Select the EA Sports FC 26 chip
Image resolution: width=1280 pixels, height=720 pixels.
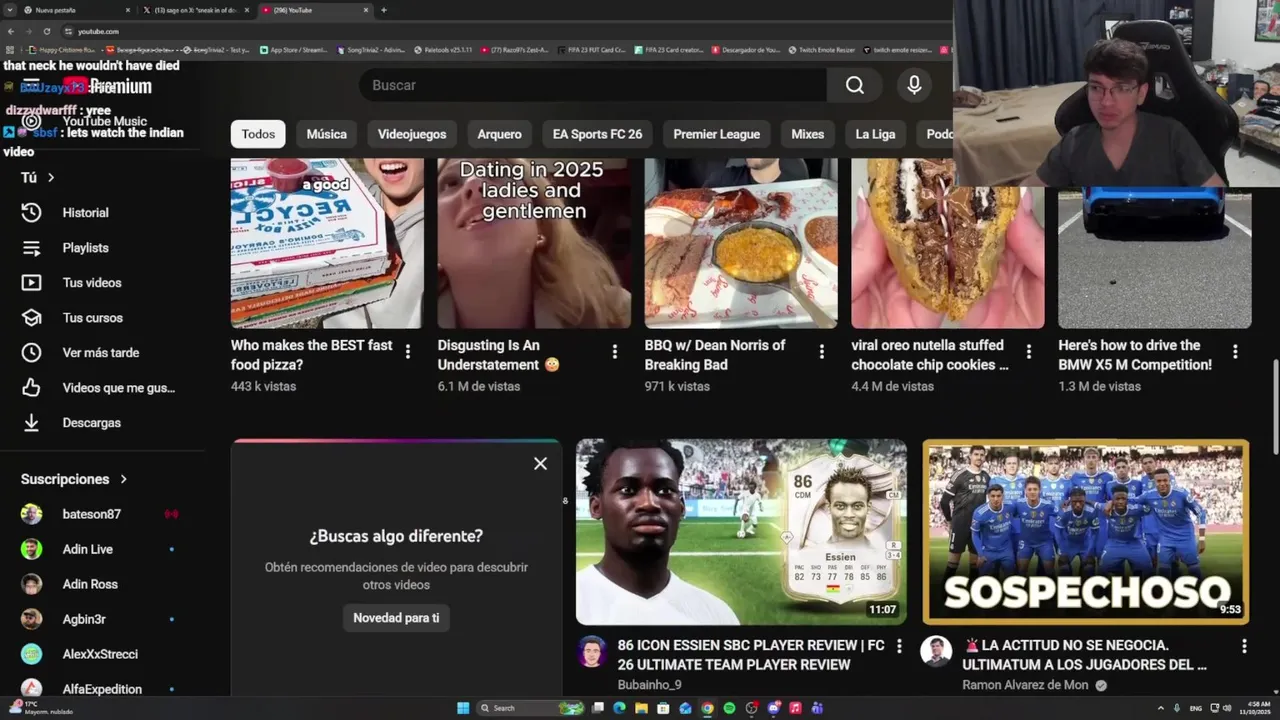597,134
